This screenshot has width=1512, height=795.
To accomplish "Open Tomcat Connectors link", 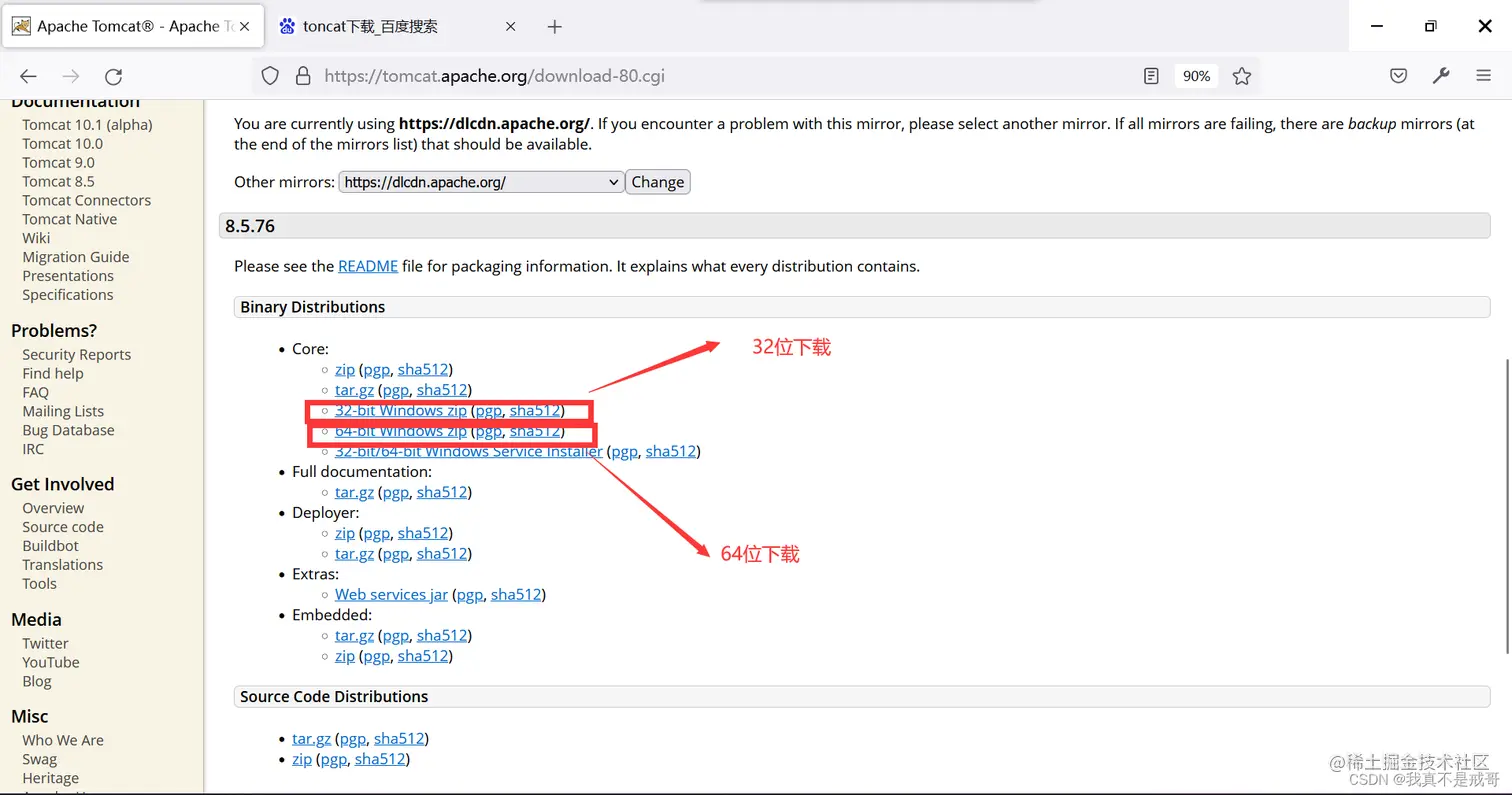I will click(86, 201).
